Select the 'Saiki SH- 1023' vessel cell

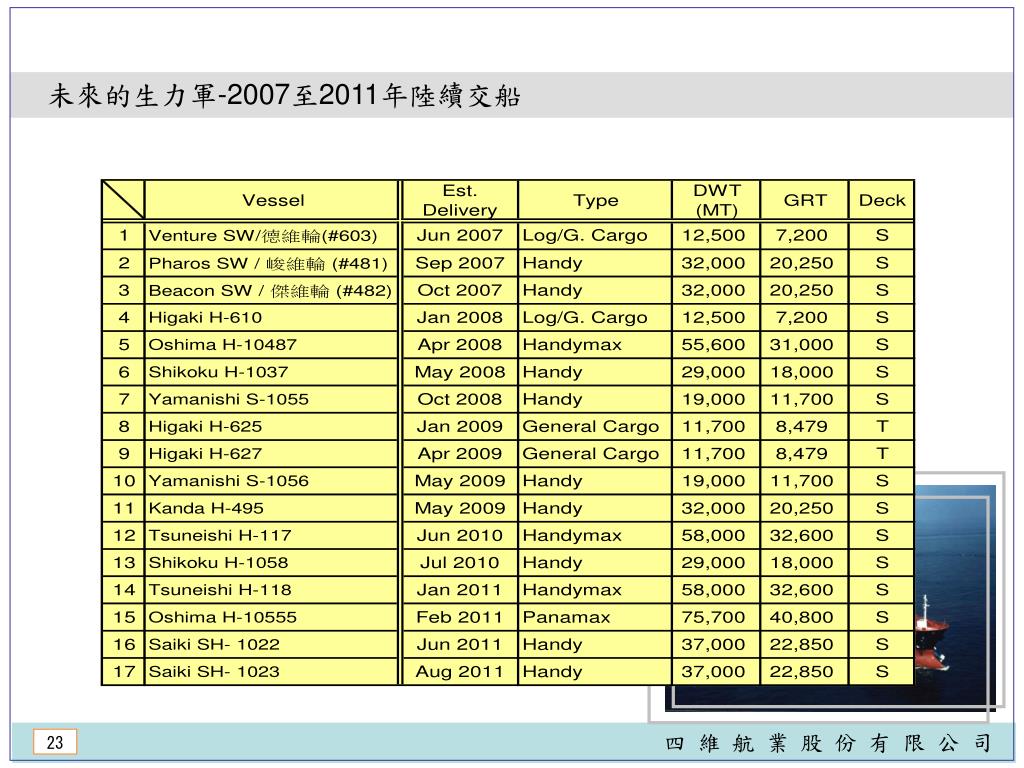point(272,671)
